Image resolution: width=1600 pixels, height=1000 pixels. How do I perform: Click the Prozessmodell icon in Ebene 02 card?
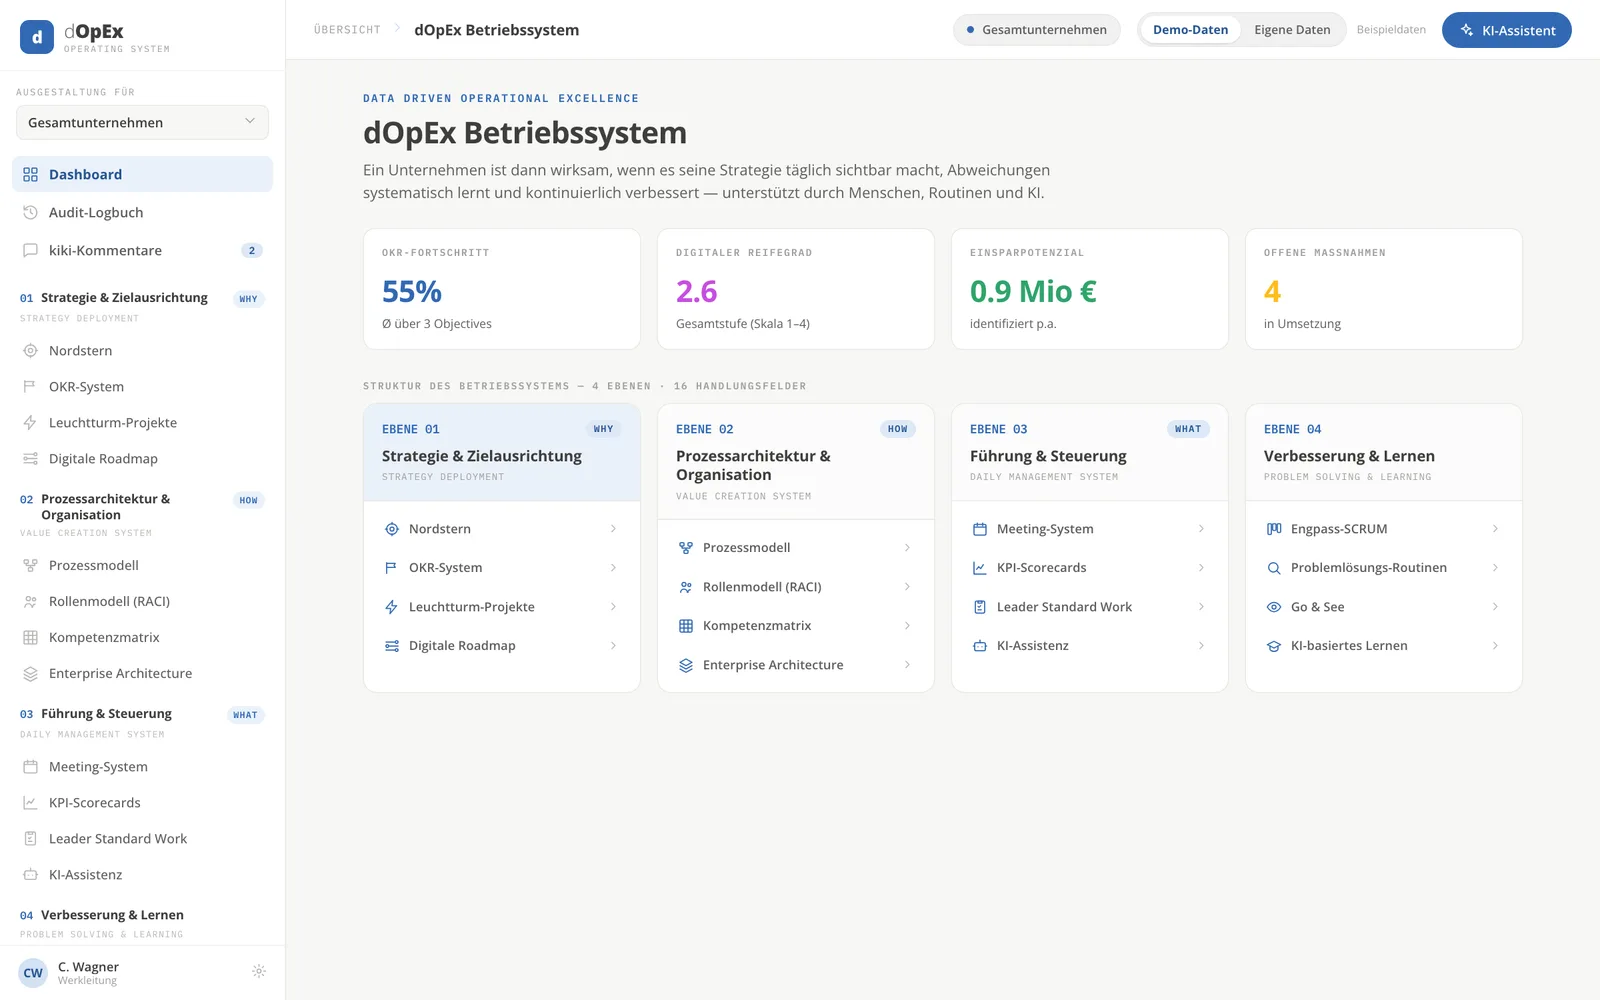(686, 548)
